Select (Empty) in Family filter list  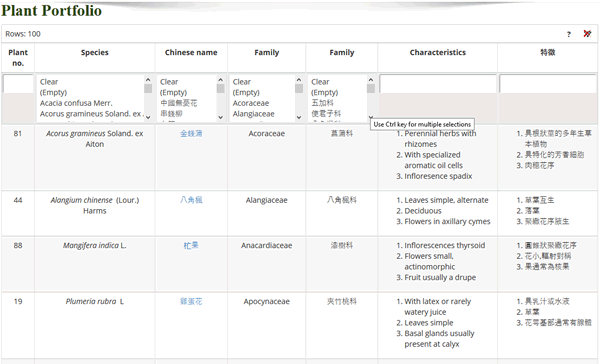point(246,93)
